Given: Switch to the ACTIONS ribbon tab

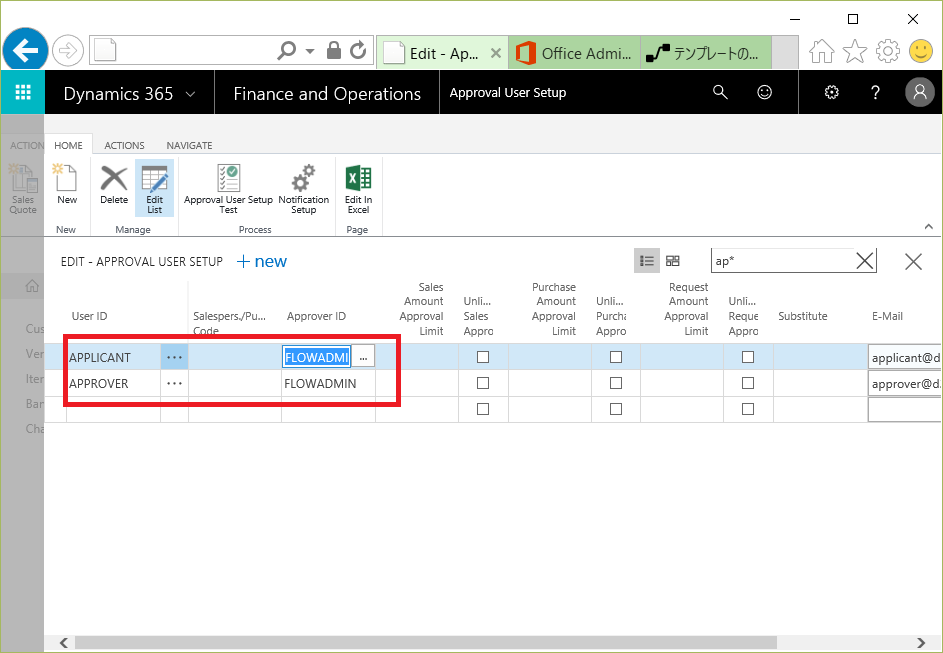Looking at the screenshot, I should click(x=124, y=146).
